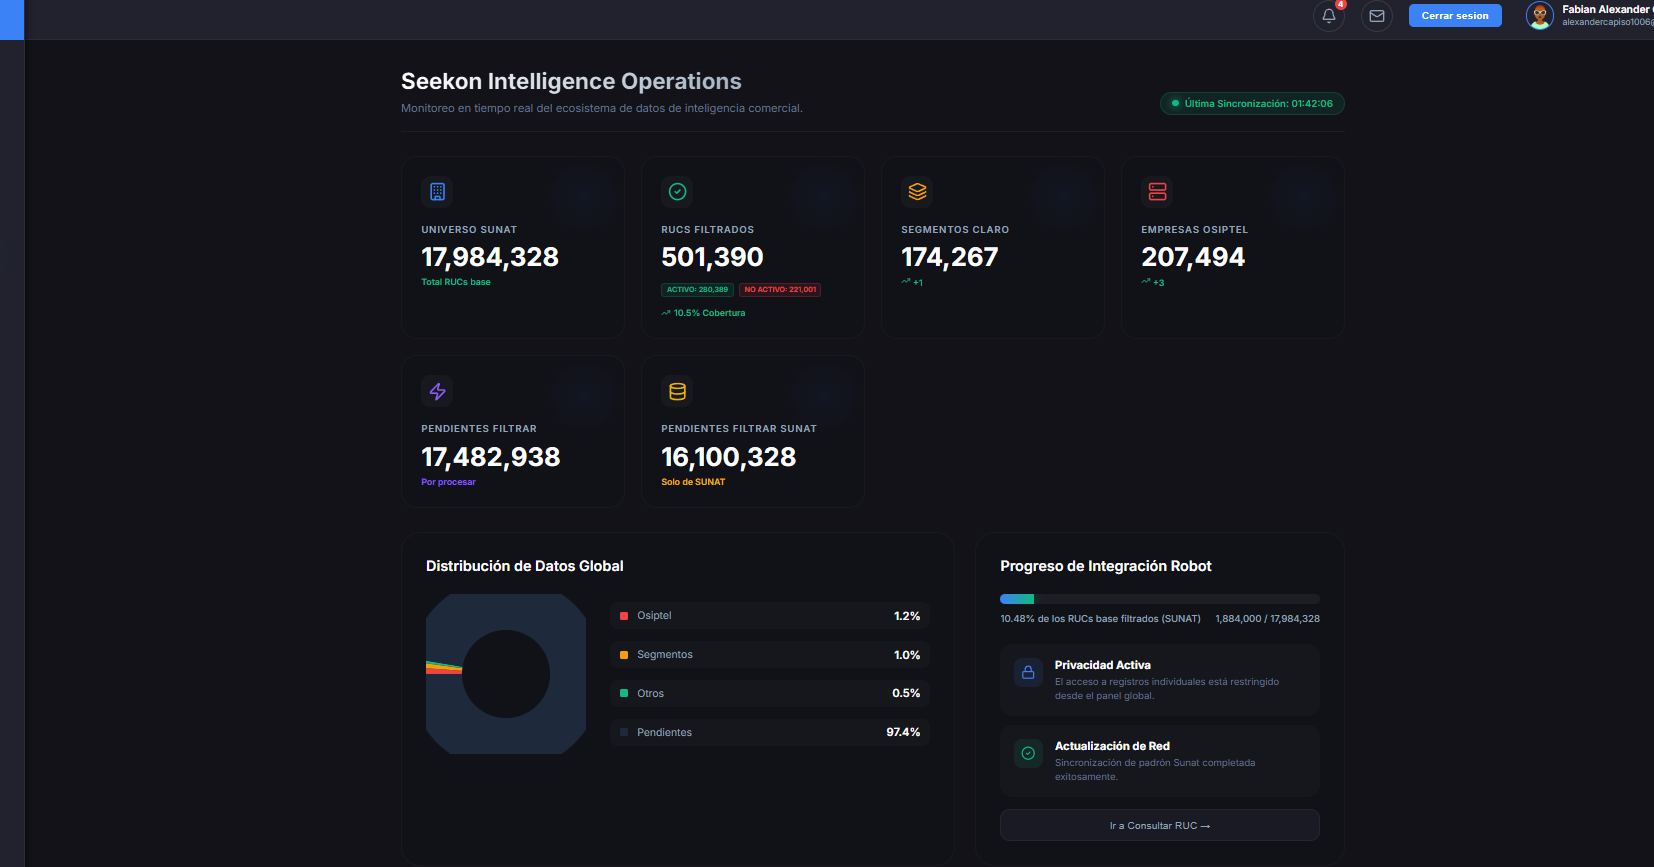The height and width of the screenshot is (867, 1654).
Task: Click the database icon in Pendientes Filtrar SUNAT card
Action: click(x=677, y=391)
